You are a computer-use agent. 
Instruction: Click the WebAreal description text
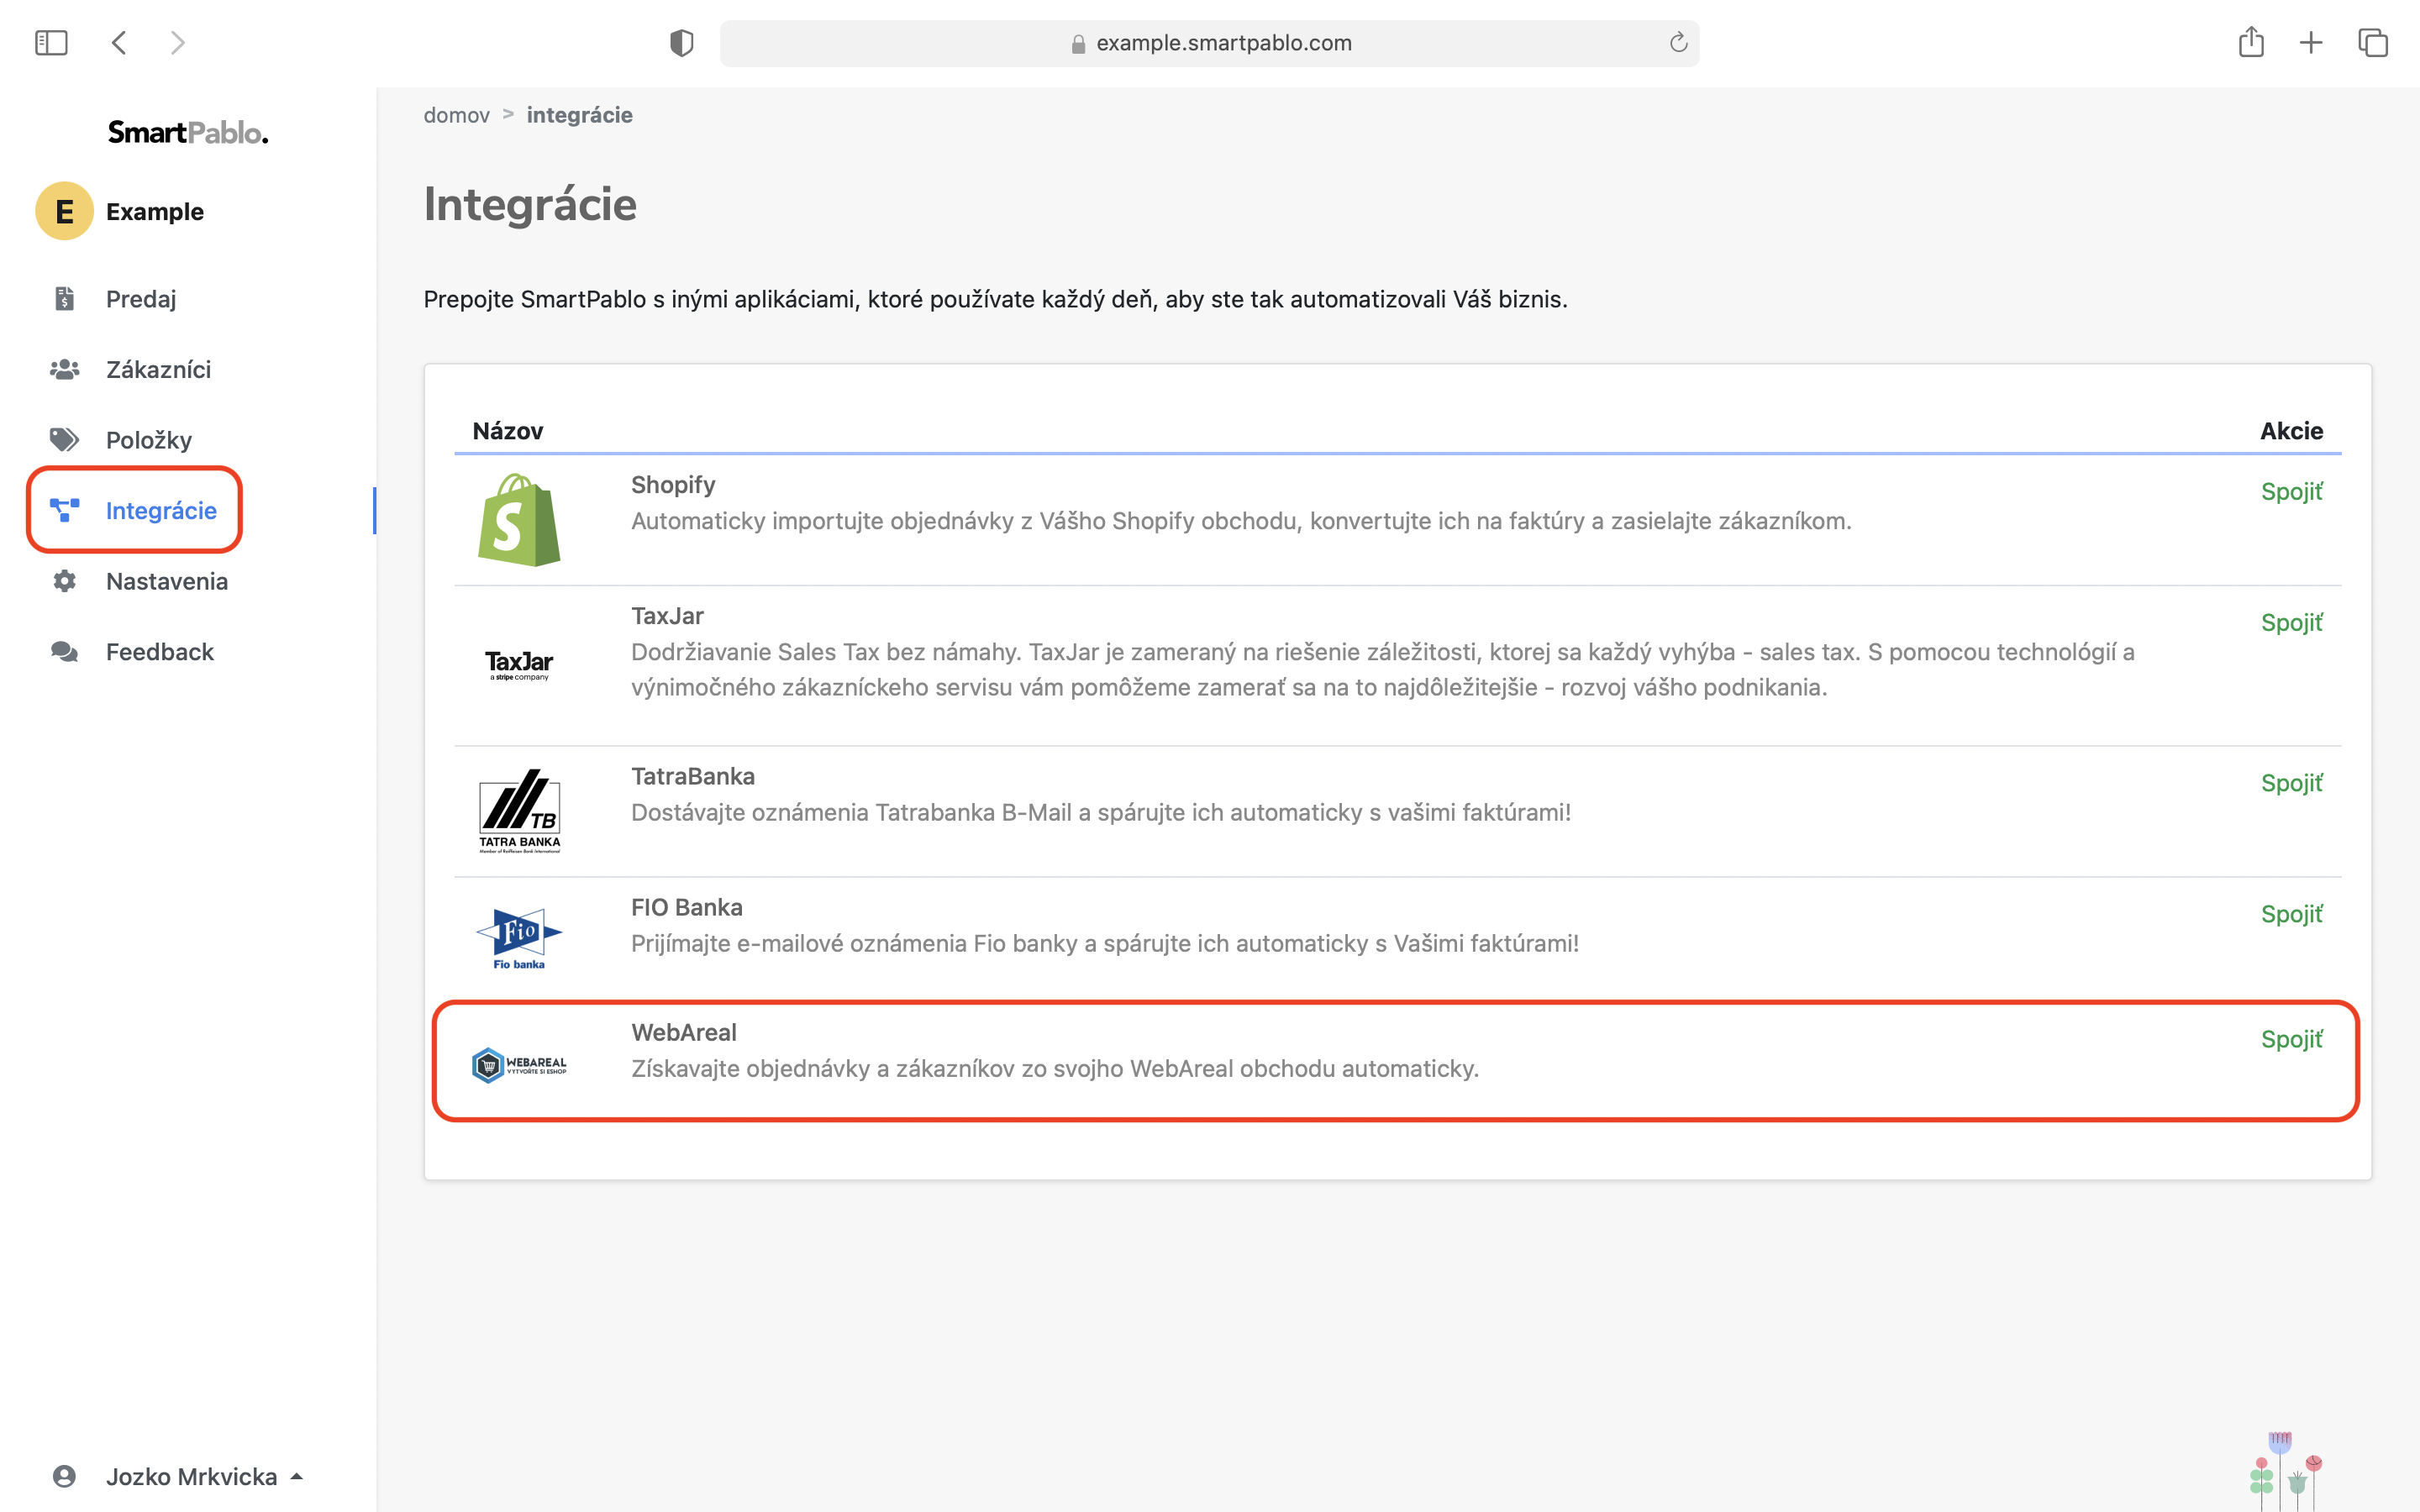click(x=1055, y=1069)
